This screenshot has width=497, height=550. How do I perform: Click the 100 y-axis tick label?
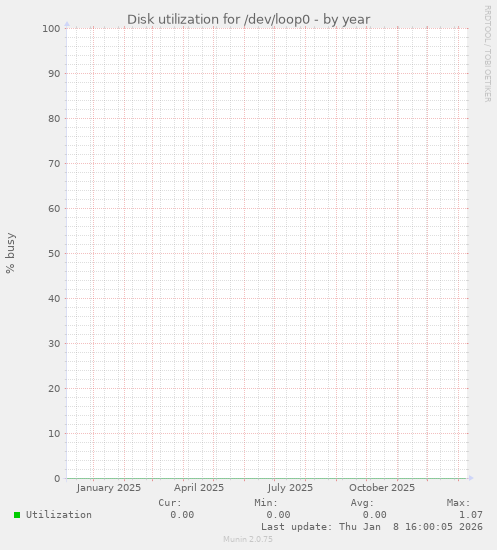point(51,29)
